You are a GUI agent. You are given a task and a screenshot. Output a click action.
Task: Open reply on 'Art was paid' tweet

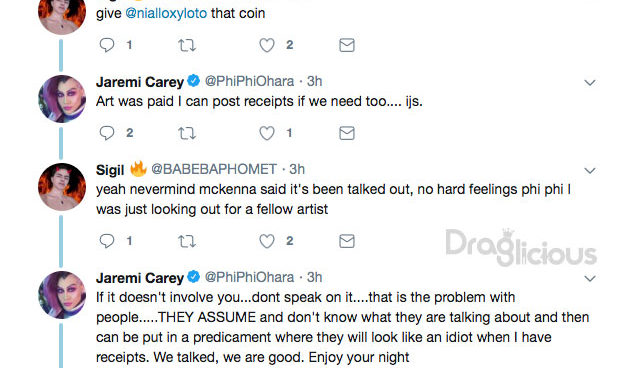coord(107,133)
